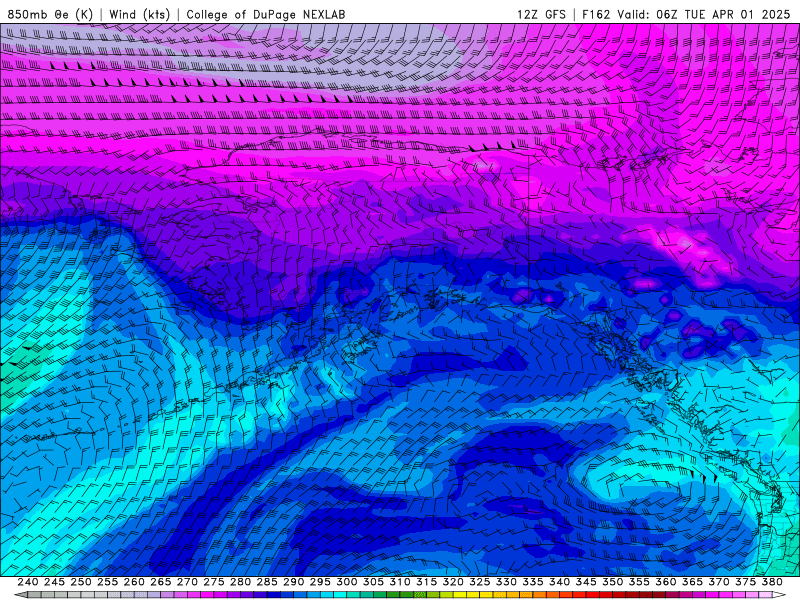The image size is (800, 600).
Task: Click the 295 value on the color scale
Action: click(x=320, y=582)
